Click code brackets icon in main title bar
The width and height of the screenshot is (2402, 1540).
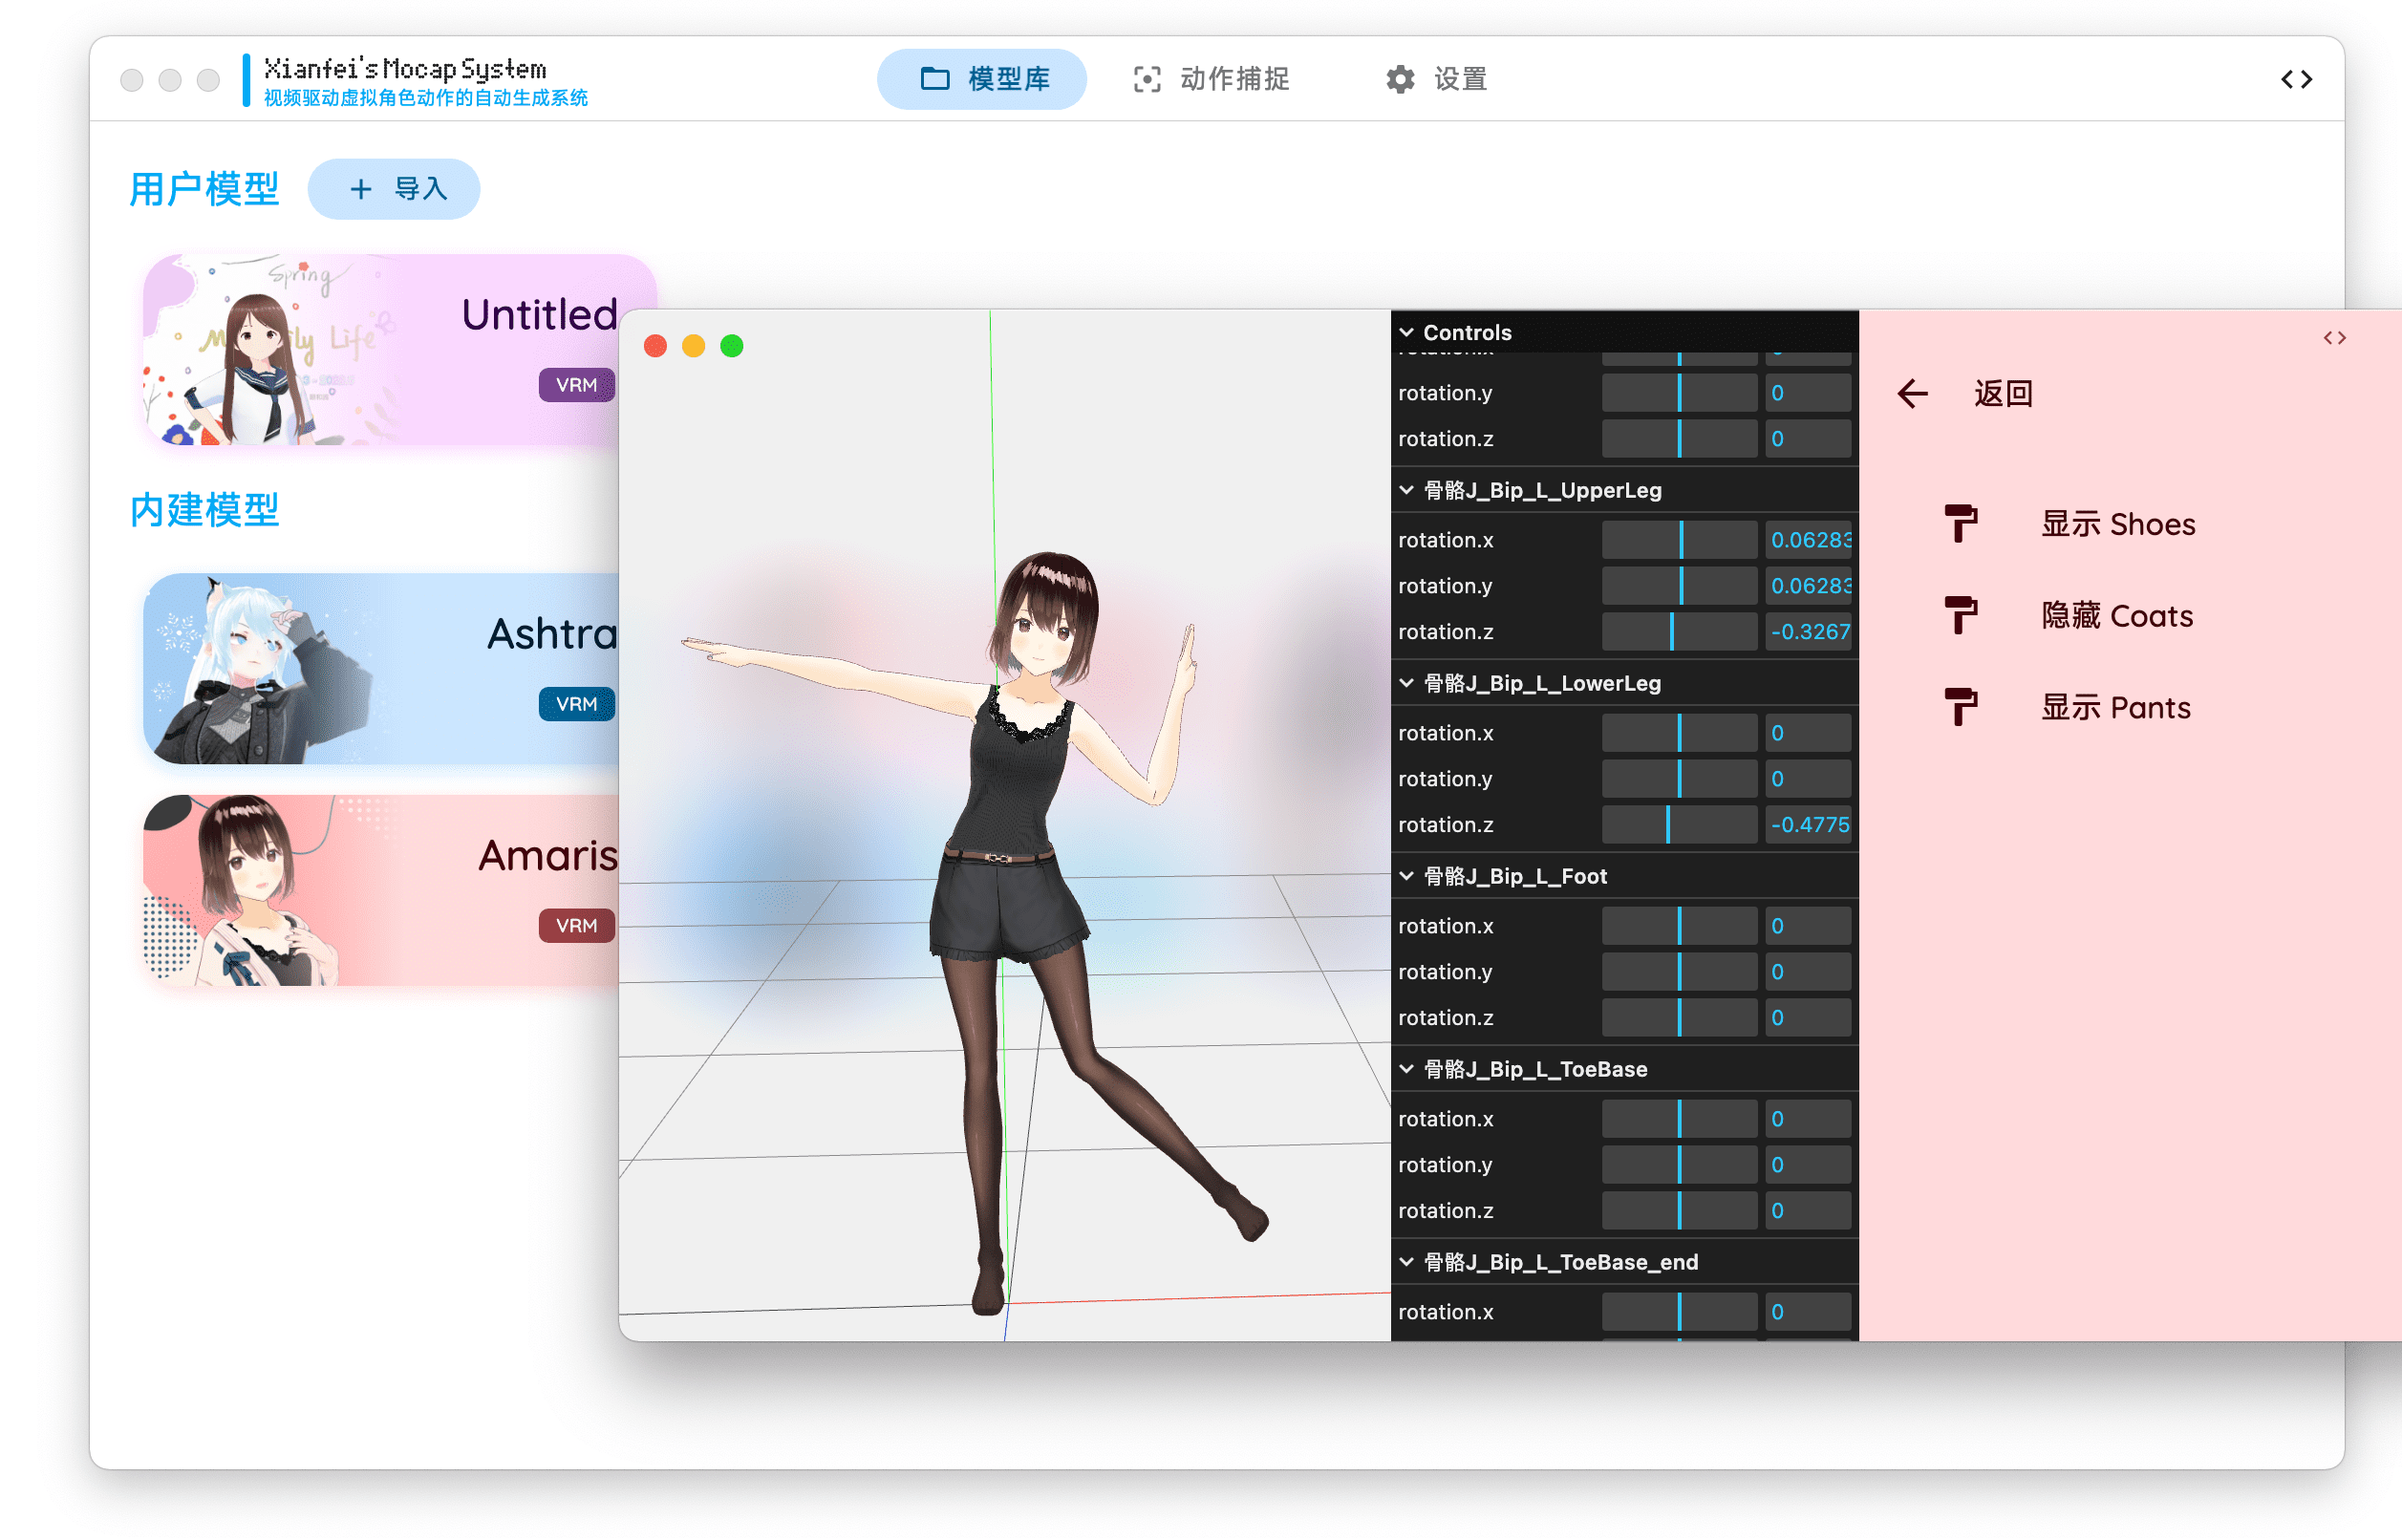[x=2296, y=79]
